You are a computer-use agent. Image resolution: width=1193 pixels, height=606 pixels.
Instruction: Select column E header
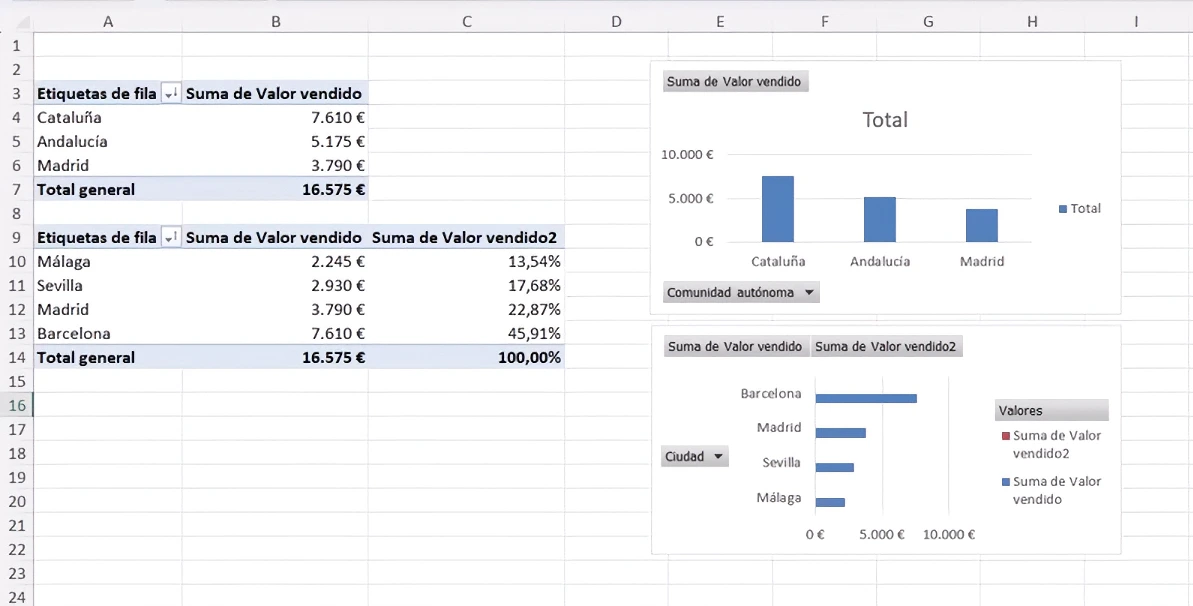[721, 22]
